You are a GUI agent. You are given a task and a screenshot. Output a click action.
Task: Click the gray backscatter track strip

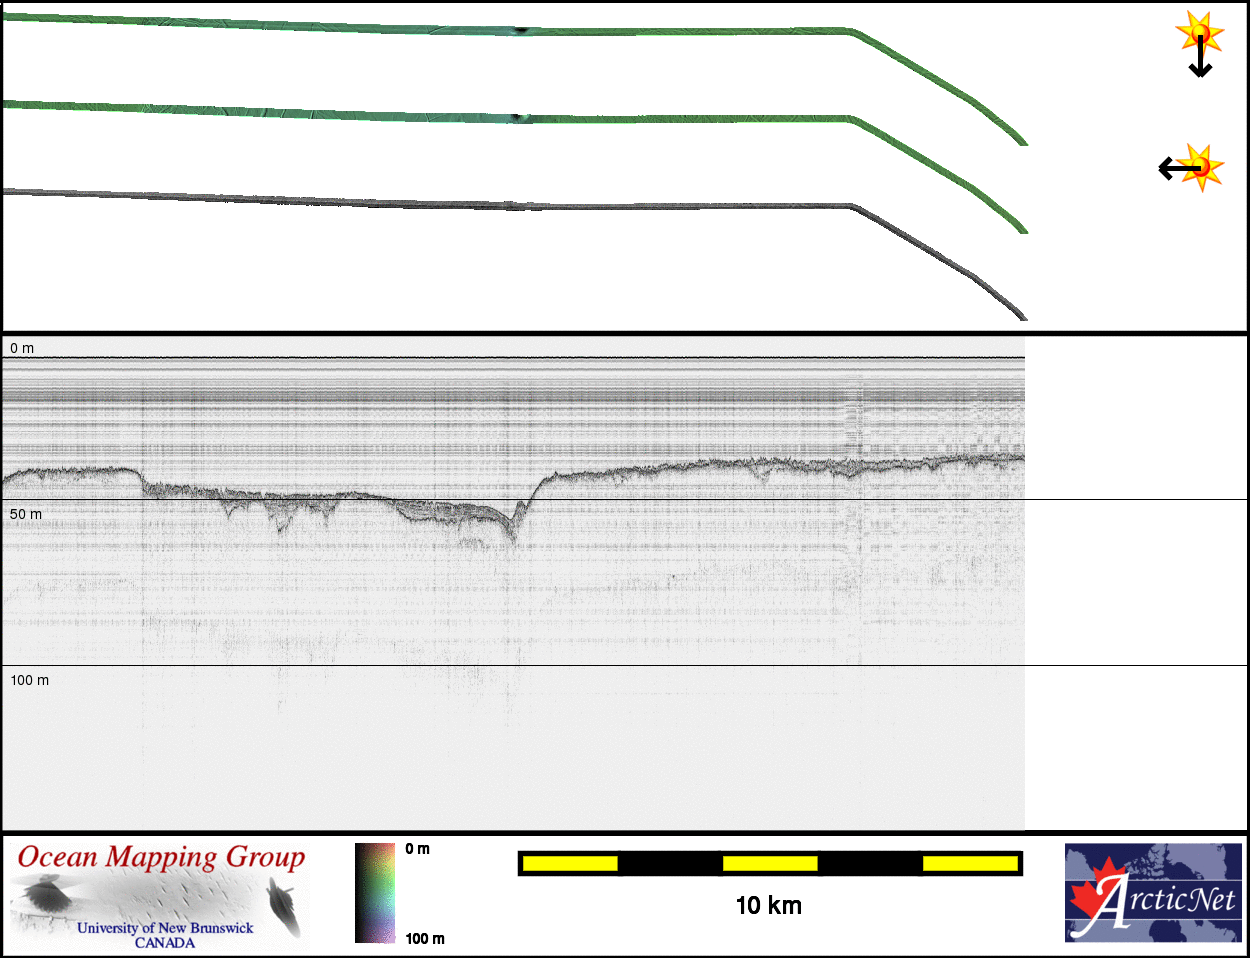(500, 205)
